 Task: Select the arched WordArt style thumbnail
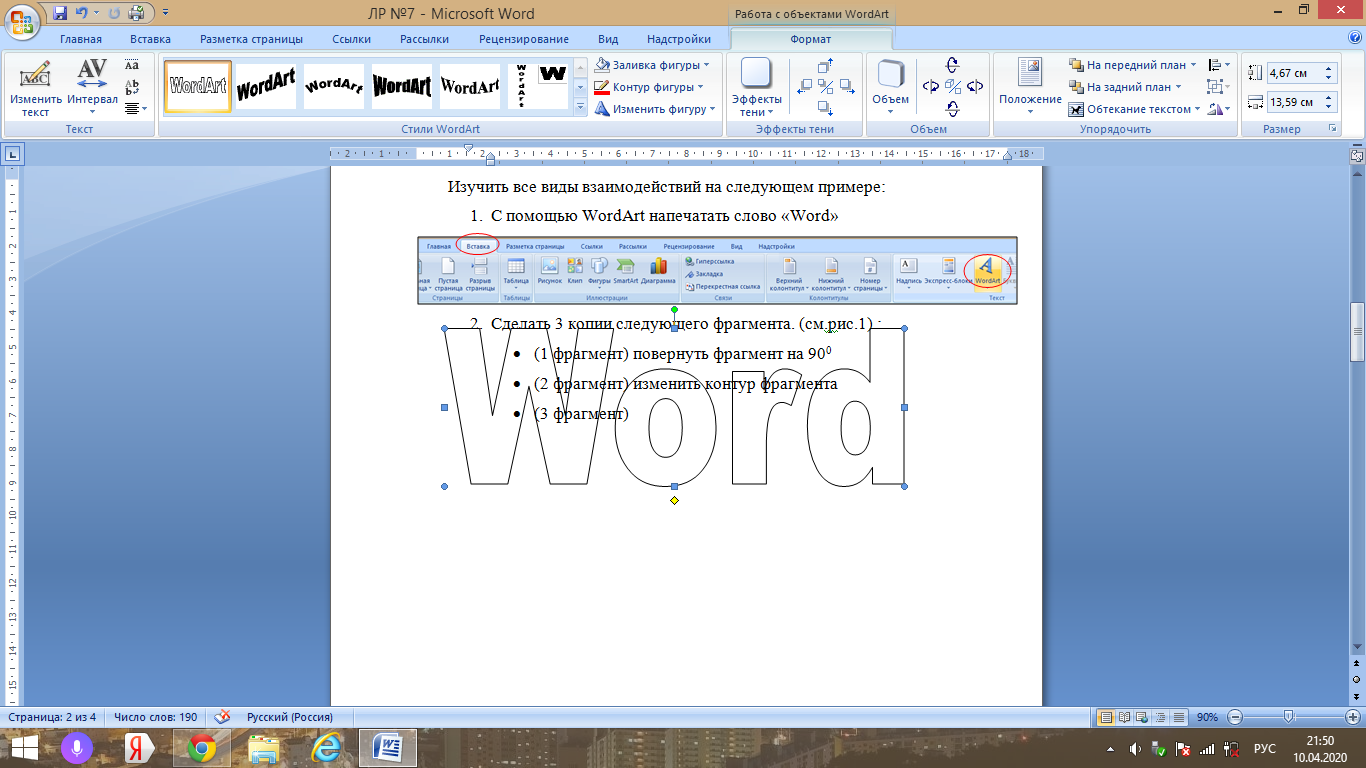coord(333,86)
